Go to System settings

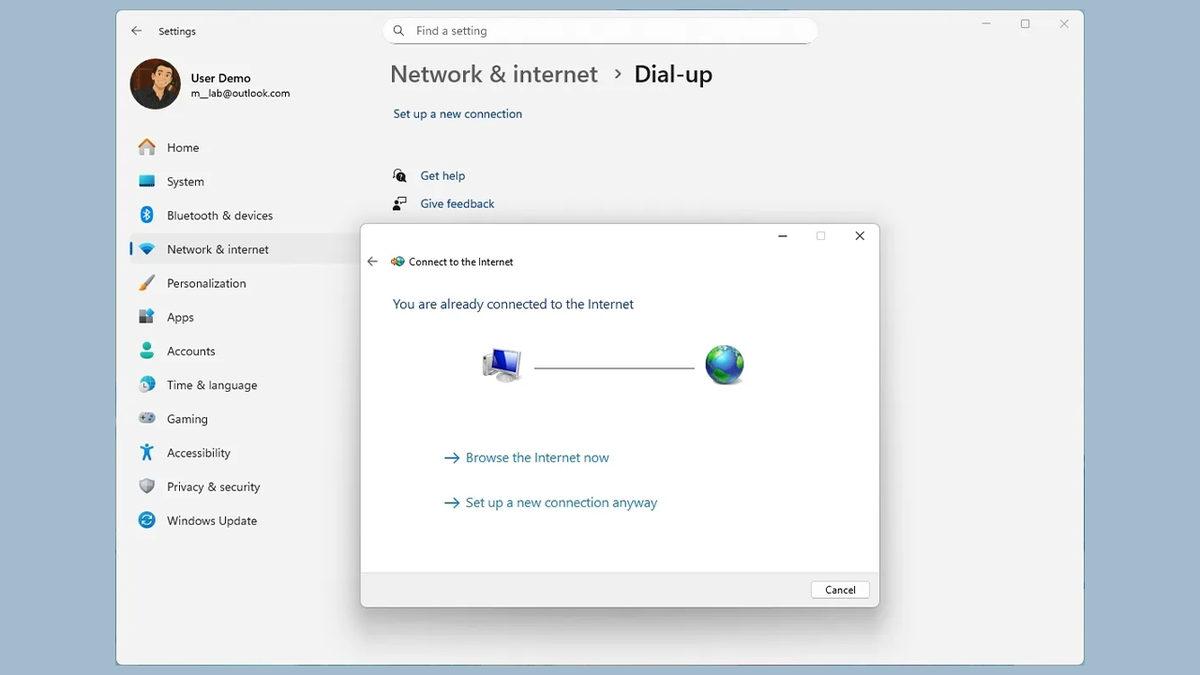pos(185,181)
